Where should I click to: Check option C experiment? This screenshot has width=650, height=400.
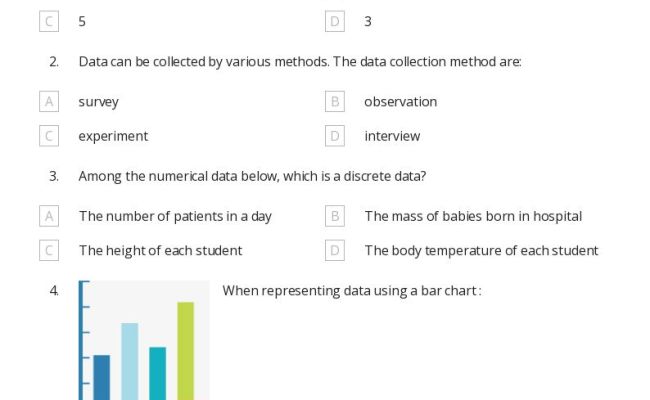click(48, 136)
